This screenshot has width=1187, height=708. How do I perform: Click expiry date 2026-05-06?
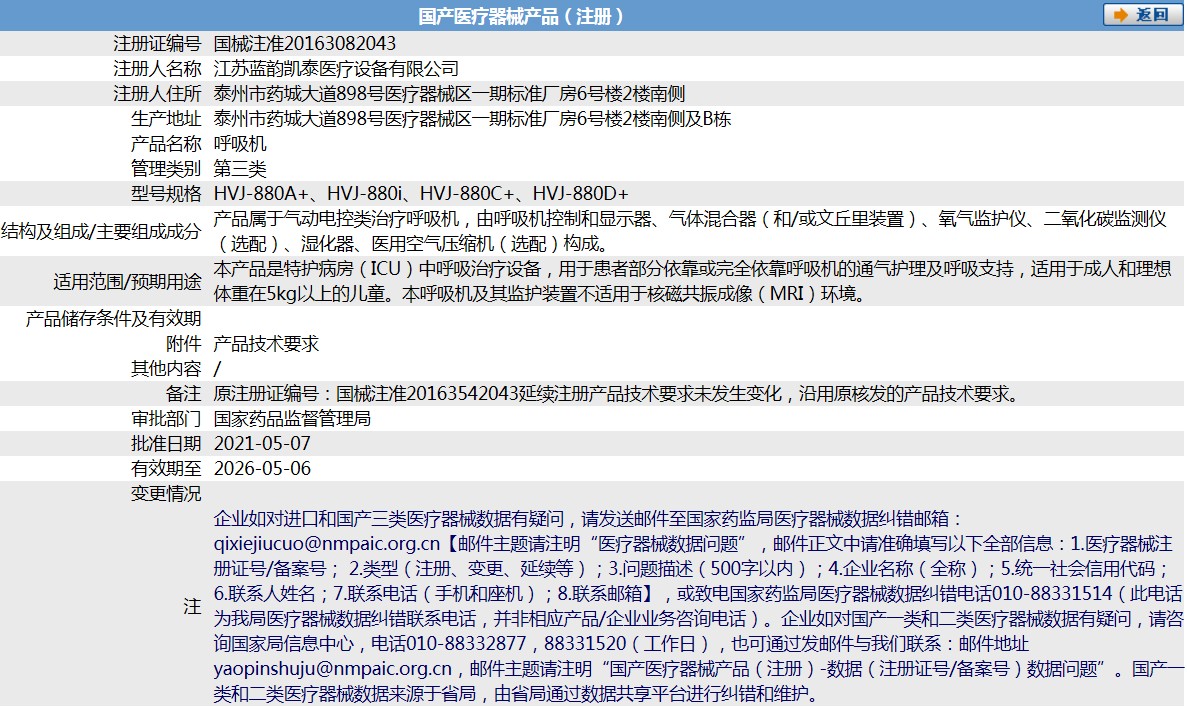pyautogui.click(x=263, y=469)
